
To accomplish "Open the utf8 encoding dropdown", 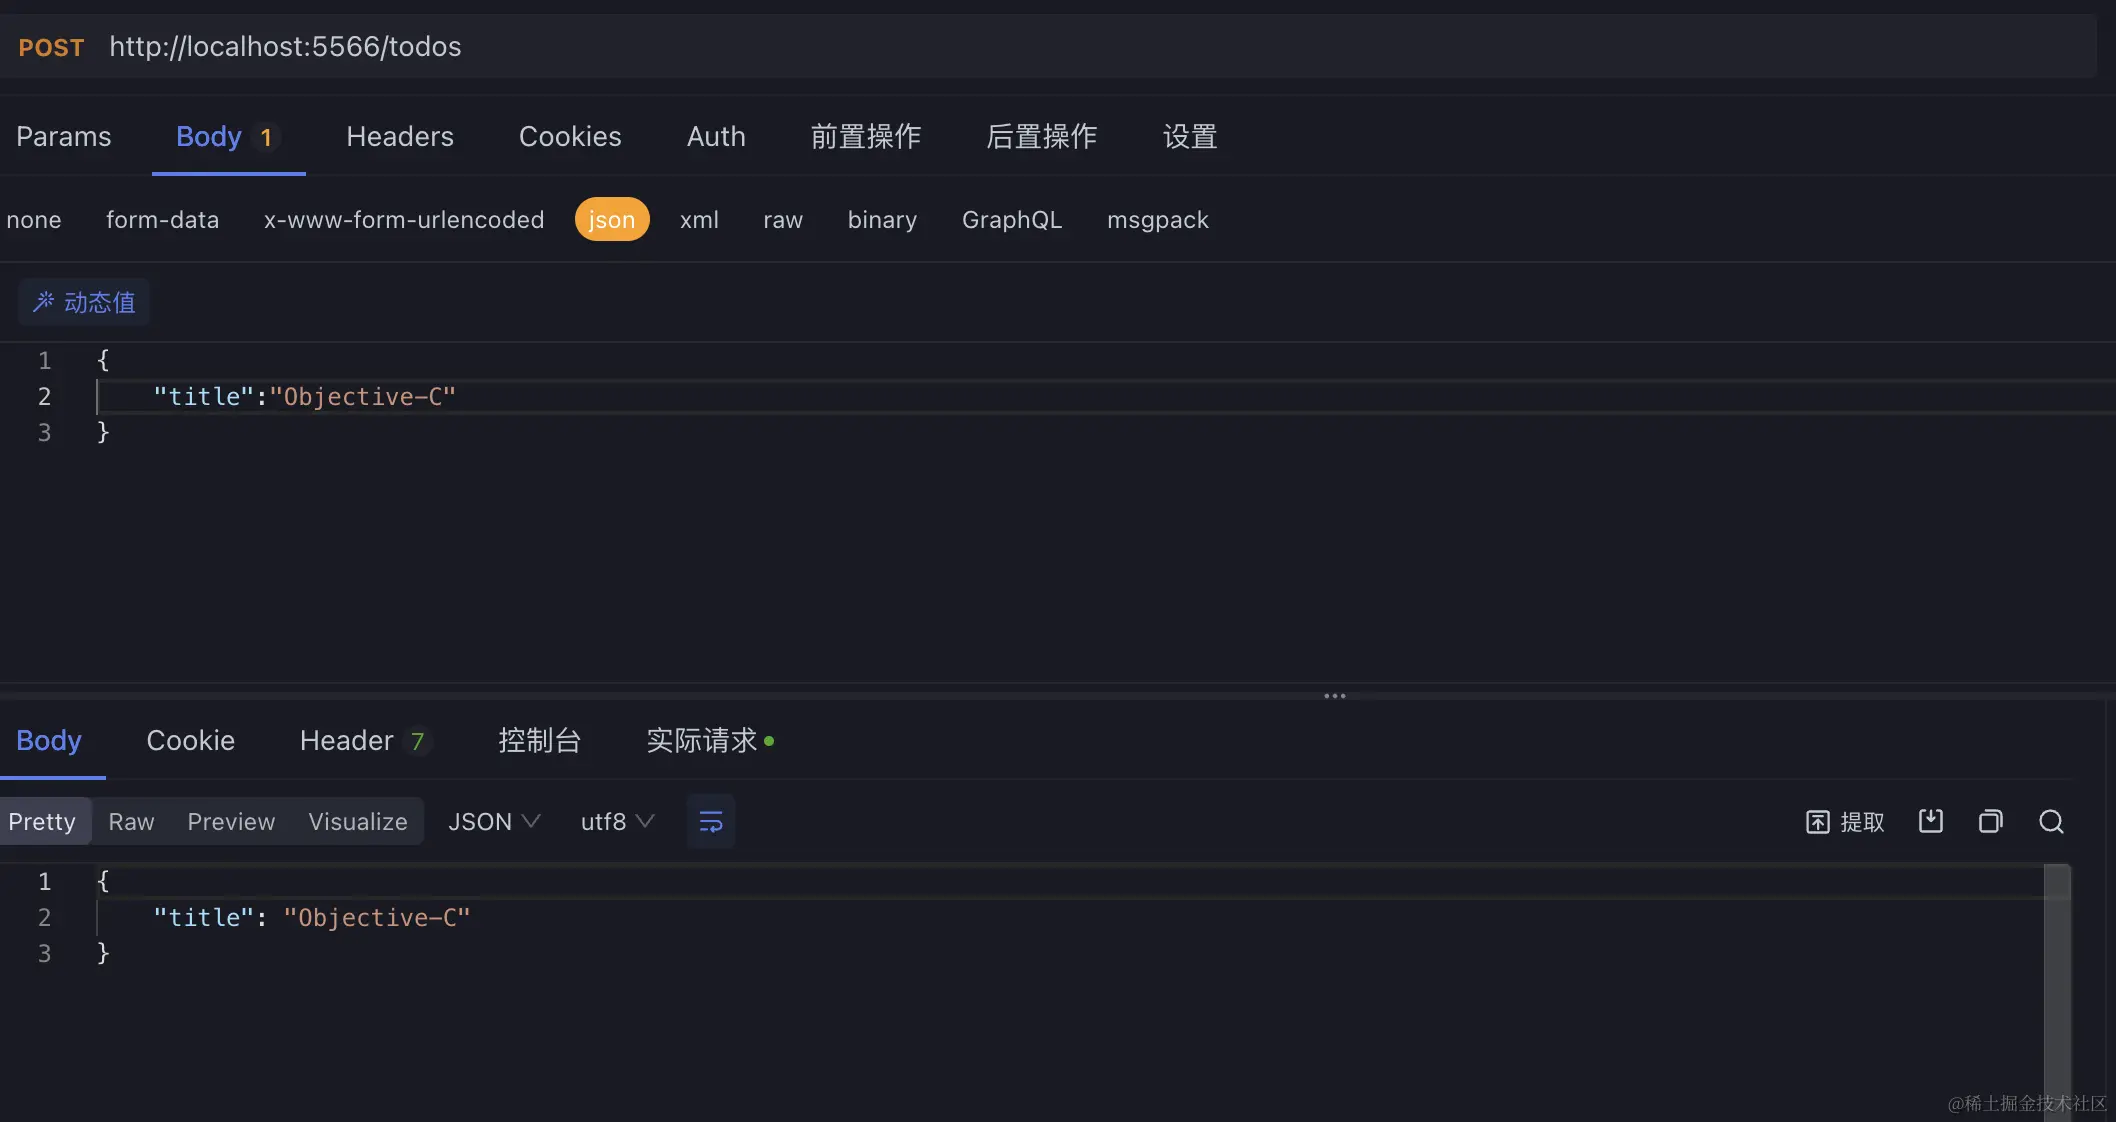I will pos(617,822).
